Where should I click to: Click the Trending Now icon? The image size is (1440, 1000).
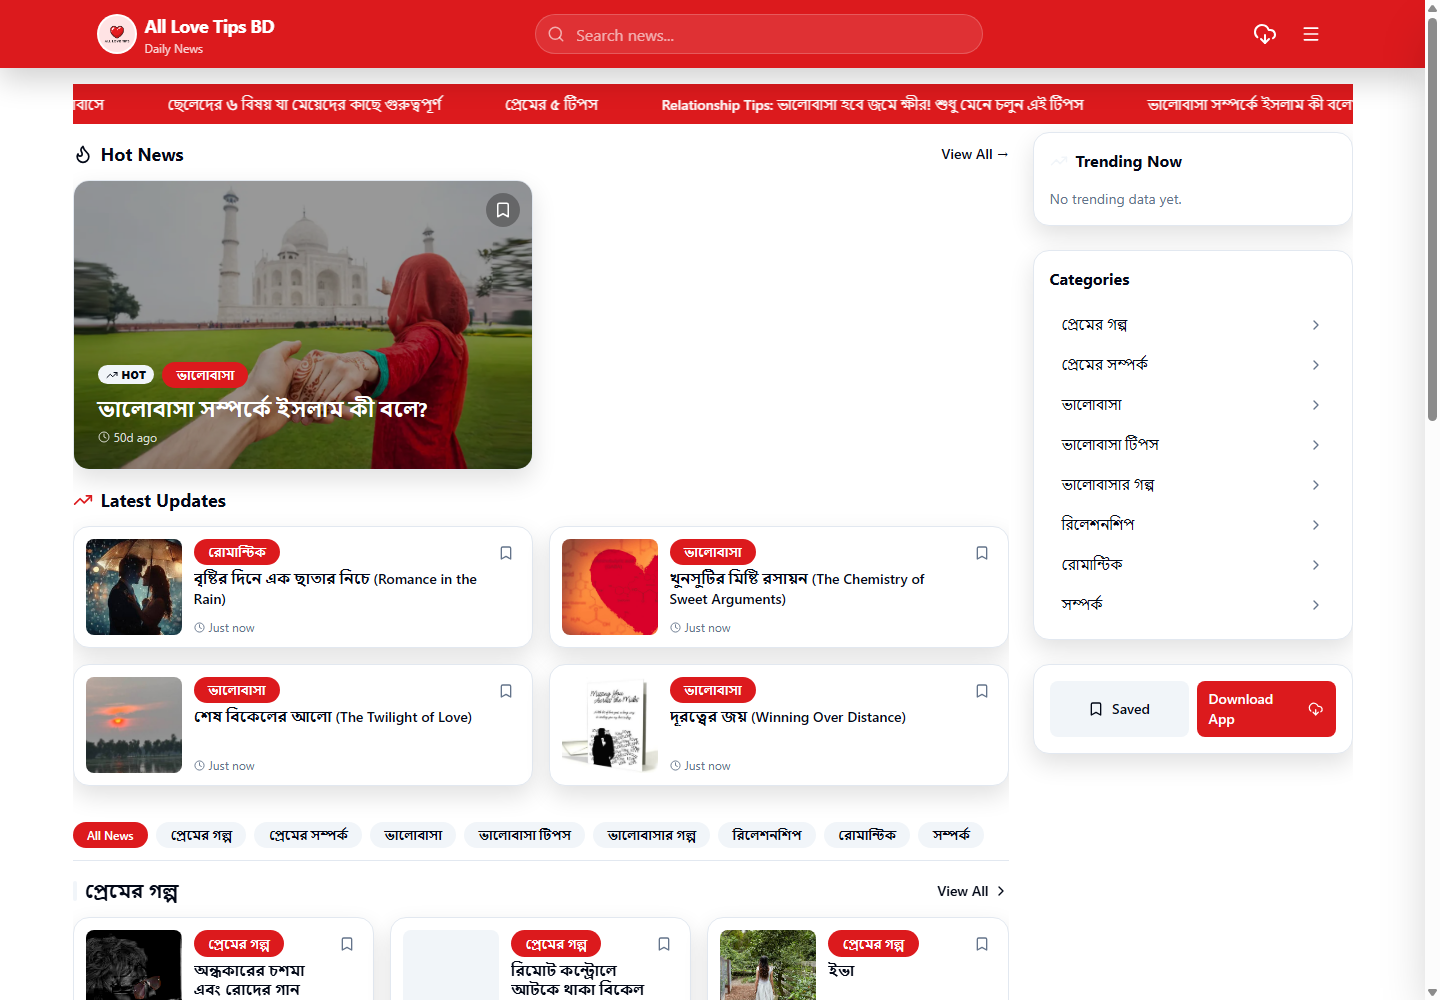[1059, 162]
